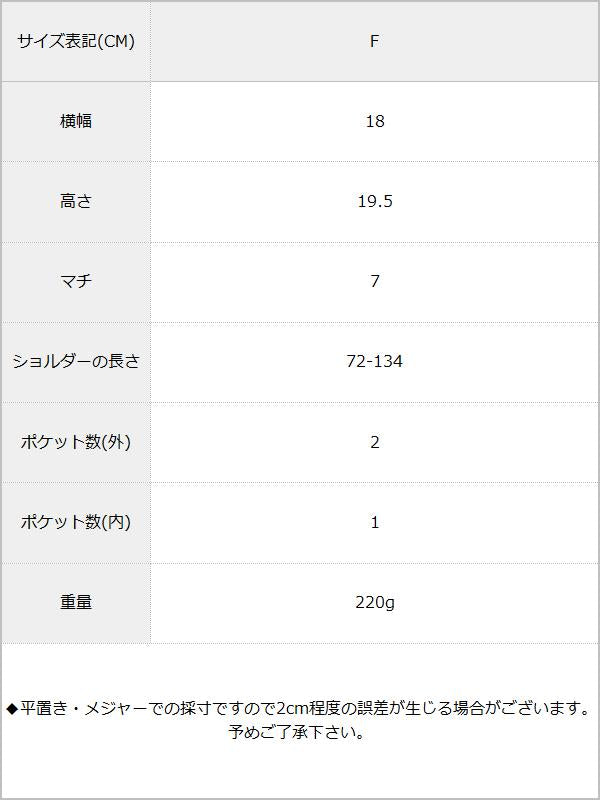Click the サイズ表記(CM) header cell
This screenshot has width=600, height=800.
click(76, 42)
